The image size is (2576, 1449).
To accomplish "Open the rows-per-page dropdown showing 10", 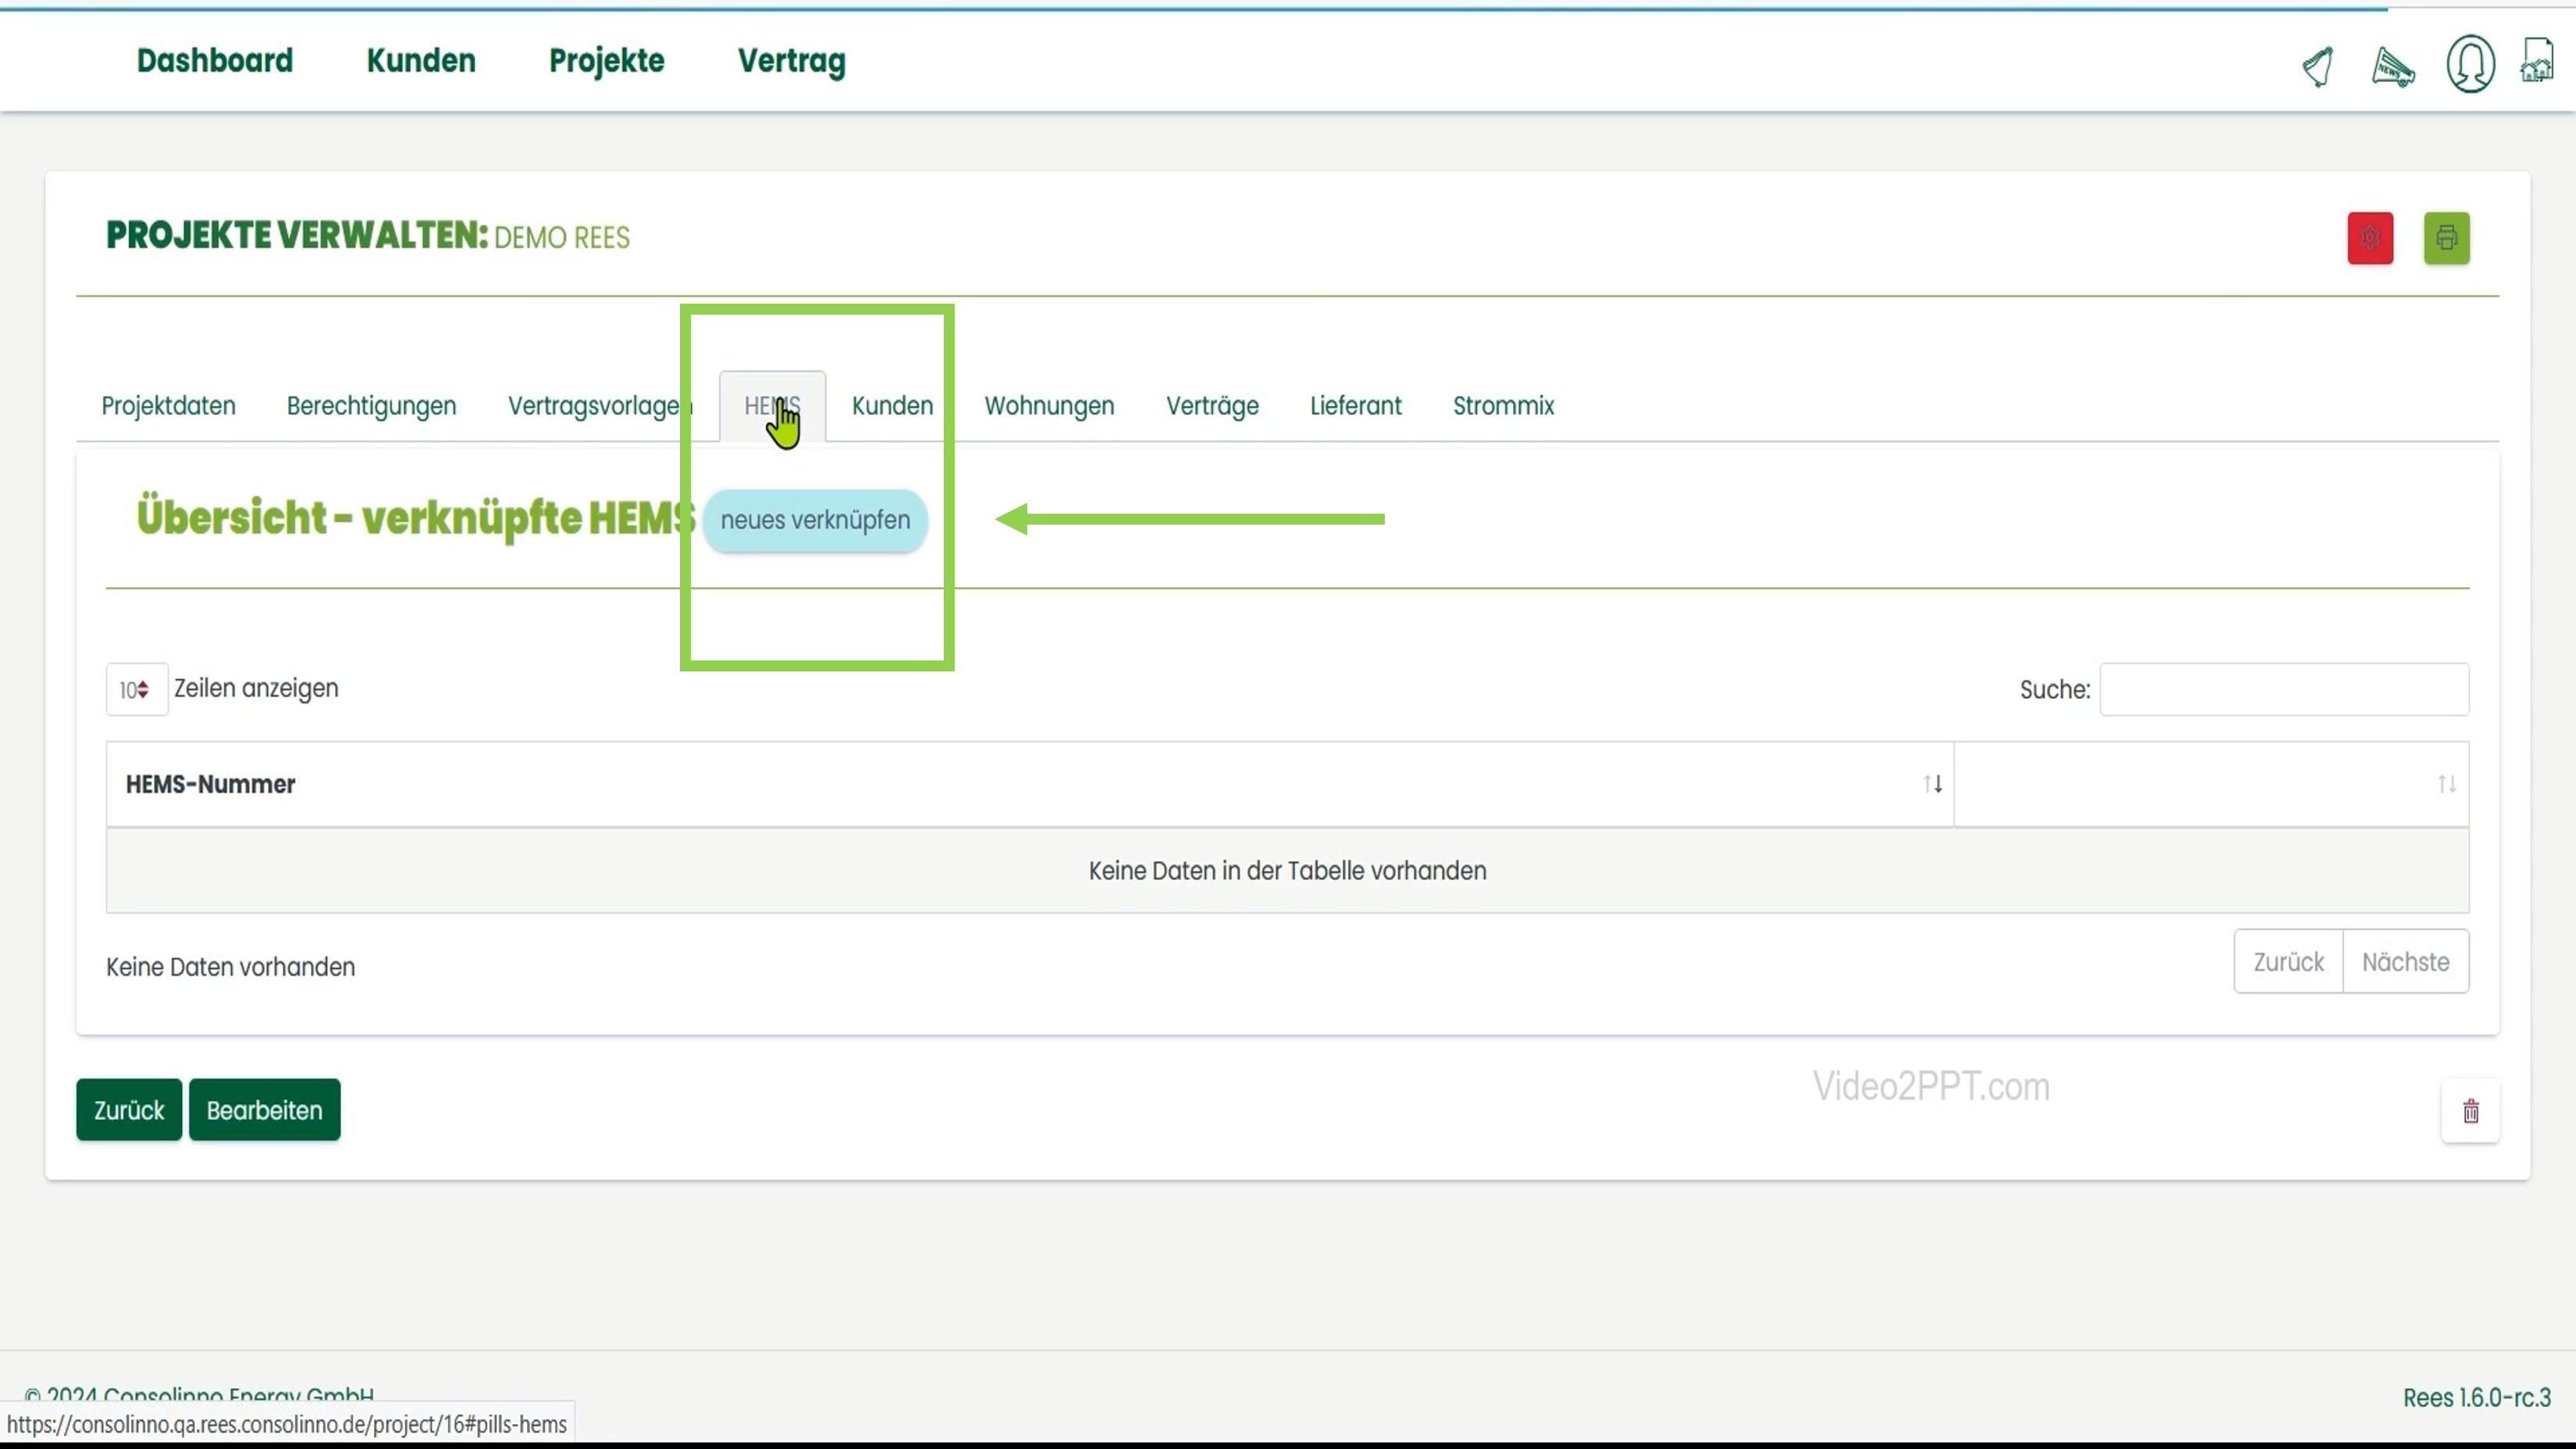I will 136,690.
